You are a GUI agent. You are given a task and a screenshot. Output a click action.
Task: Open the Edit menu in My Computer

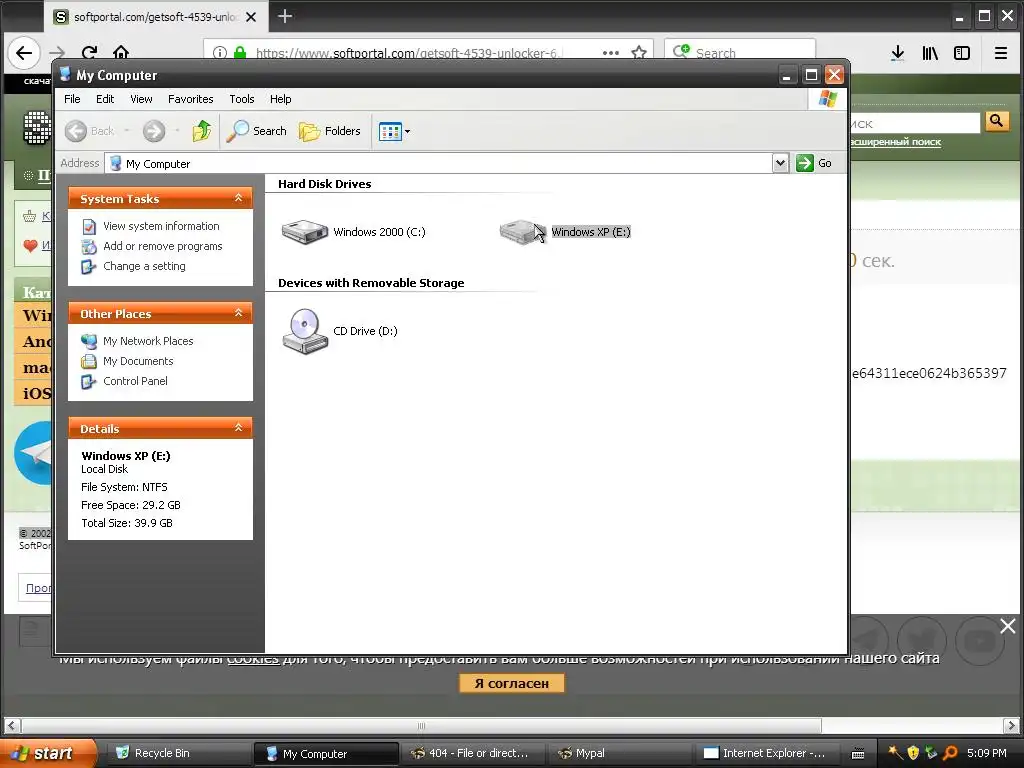pyautogui.click(x=105, y=99)
